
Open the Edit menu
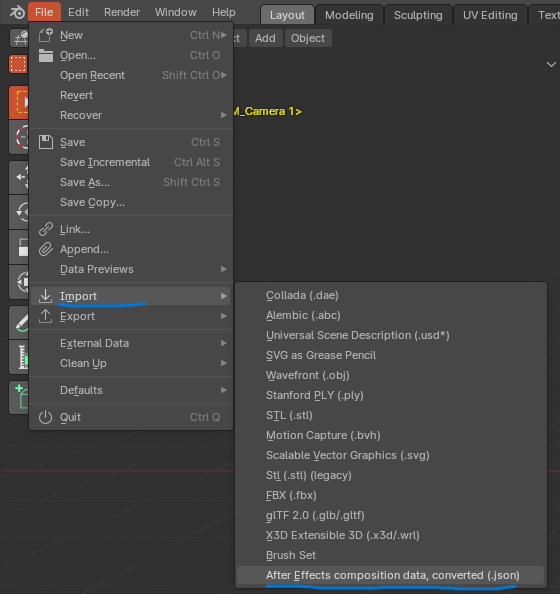[78, 13]
